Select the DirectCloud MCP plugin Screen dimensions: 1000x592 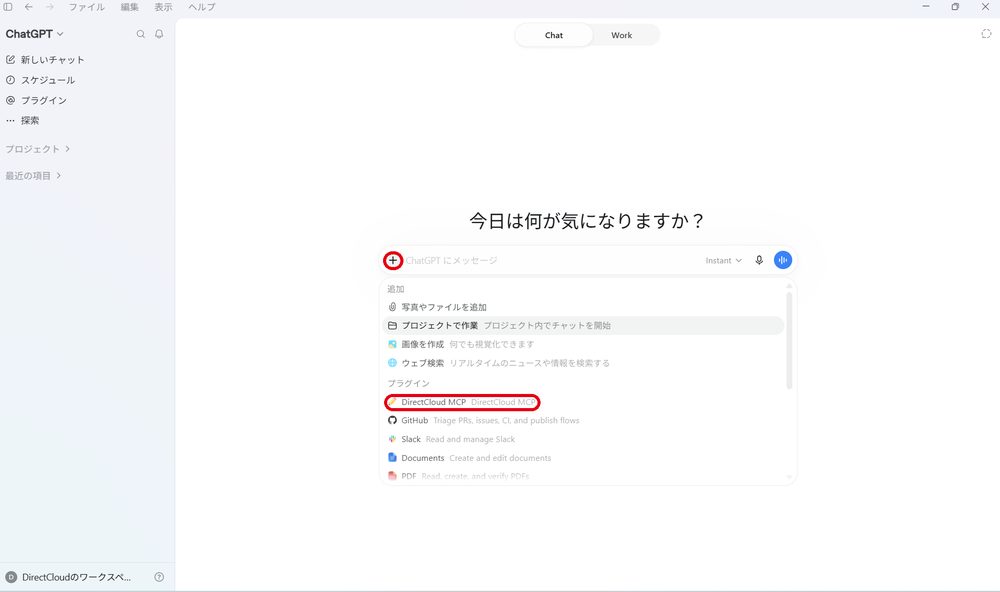coord(583,402)
